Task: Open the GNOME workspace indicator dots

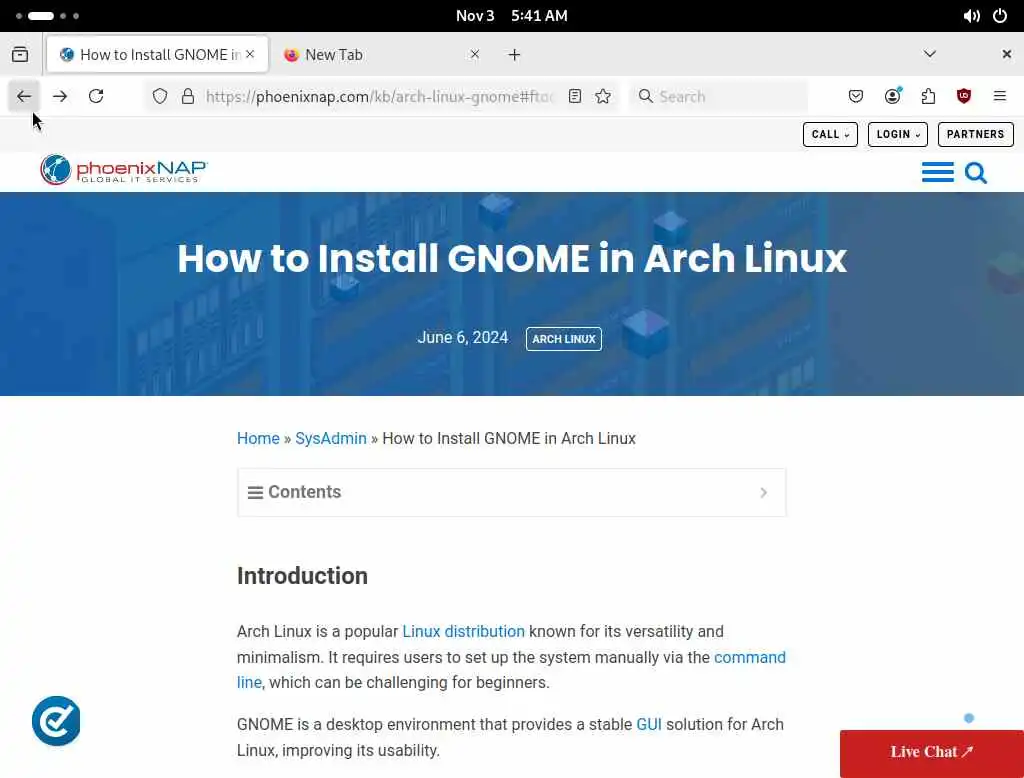Action: pos(48,16)
